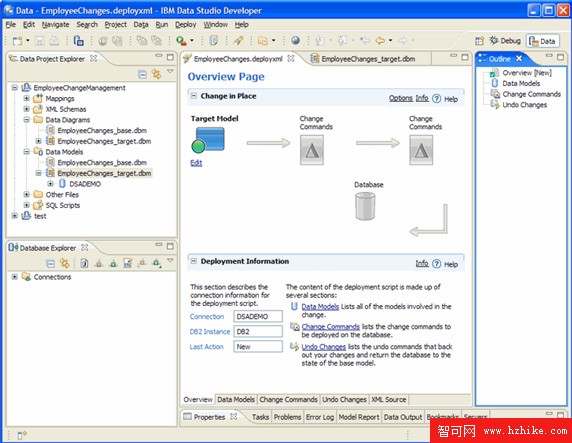Switch to the XML Source tab

389,400
